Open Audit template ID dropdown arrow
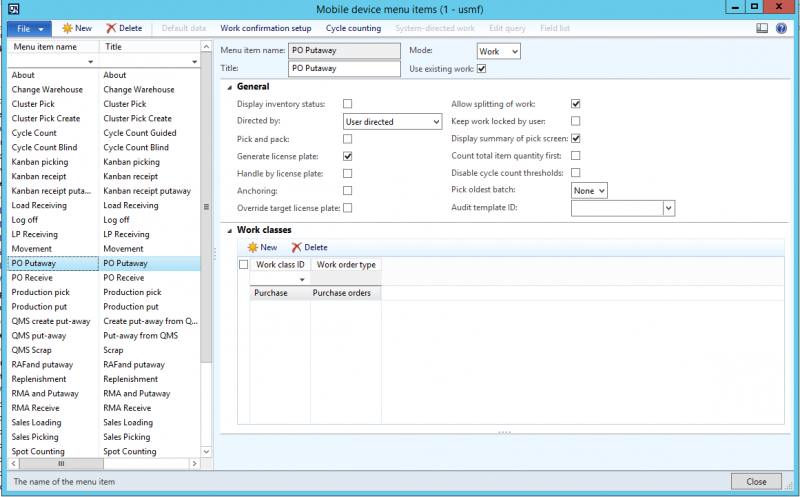 coord(668,208)
